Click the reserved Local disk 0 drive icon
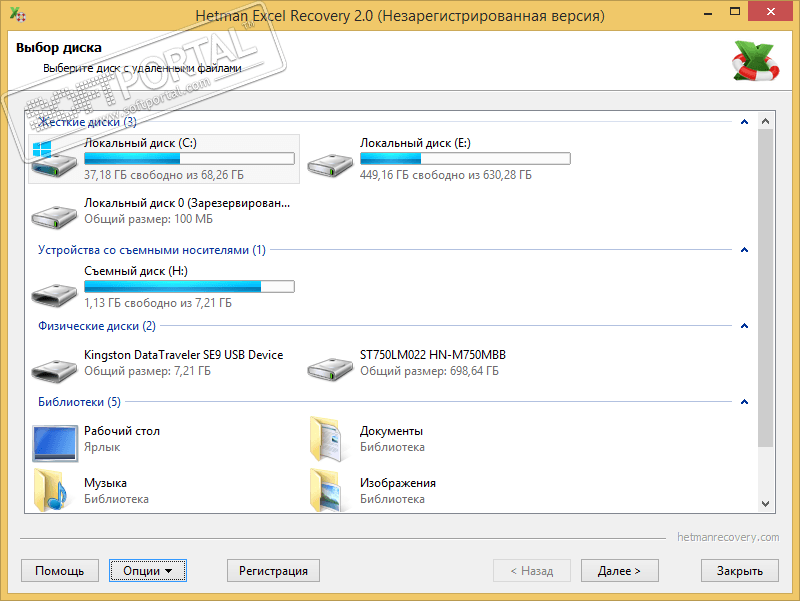 coord(54,217)
